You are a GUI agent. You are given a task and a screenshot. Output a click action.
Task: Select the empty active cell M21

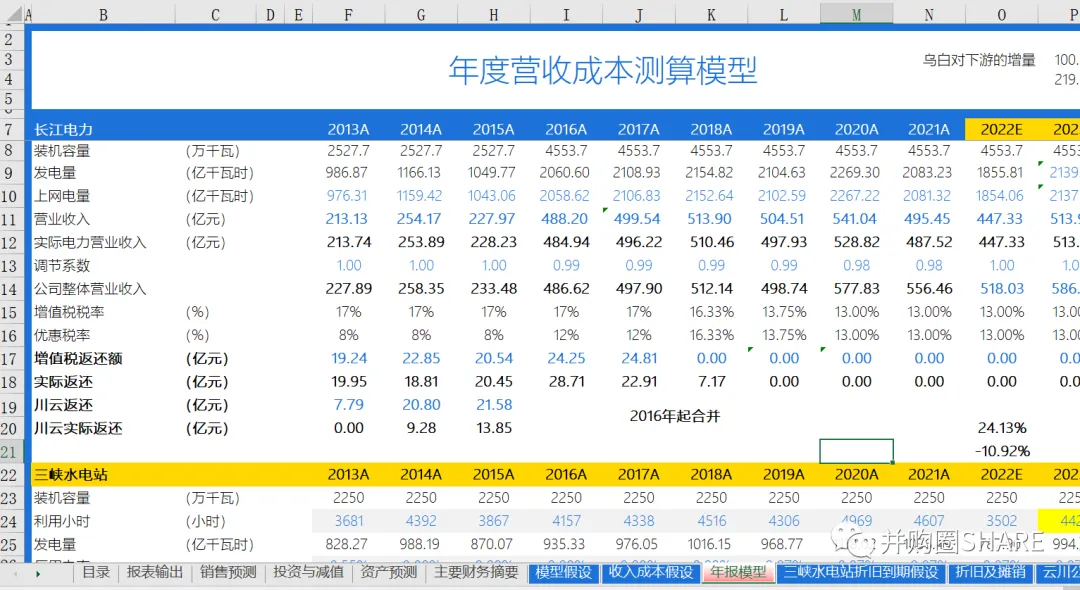tap(857, 452)
